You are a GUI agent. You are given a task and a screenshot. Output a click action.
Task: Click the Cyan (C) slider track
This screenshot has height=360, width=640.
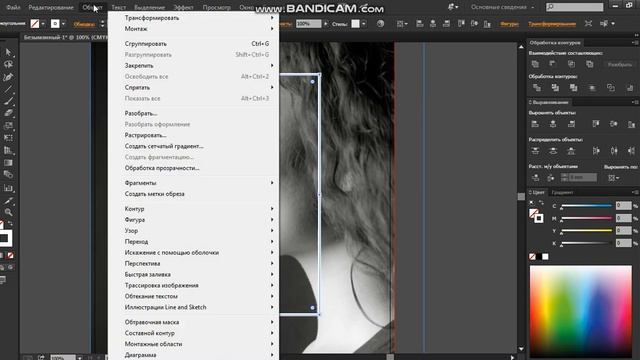pyautogui.click(x=587, y=206)
